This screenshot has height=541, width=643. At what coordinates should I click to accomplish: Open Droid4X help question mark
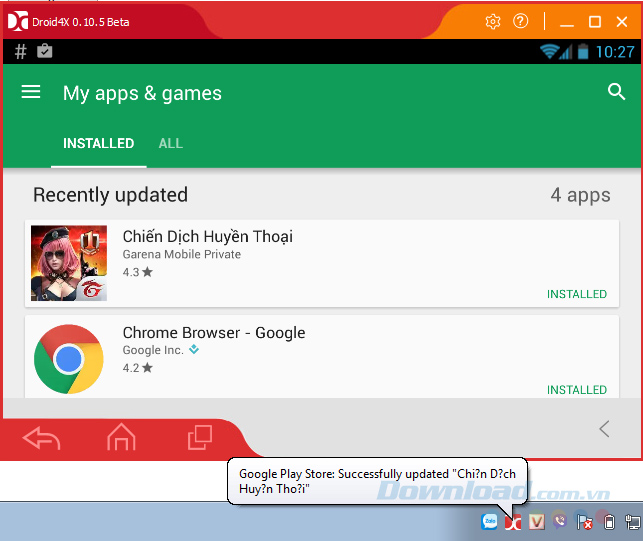(520, 21)
